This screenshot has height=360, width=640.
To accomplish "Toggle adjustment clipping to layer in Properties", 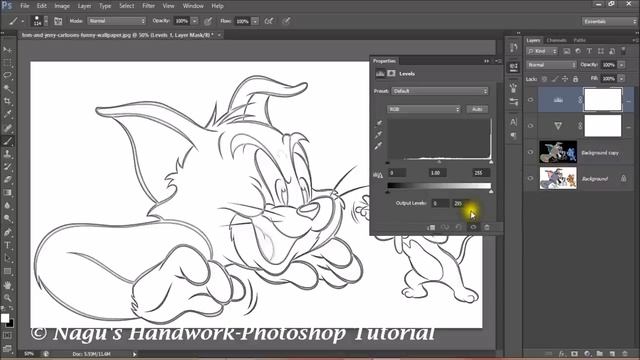I will (x=431, y=227).
